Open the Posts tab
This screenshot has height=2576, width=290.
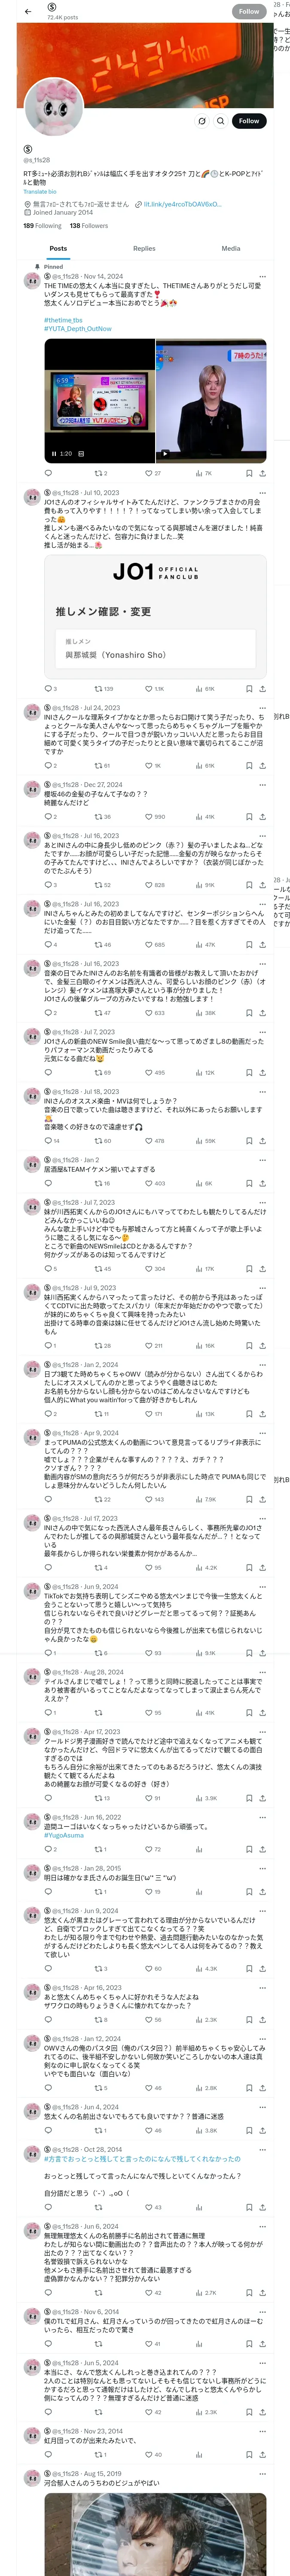[x=59, y=248]
